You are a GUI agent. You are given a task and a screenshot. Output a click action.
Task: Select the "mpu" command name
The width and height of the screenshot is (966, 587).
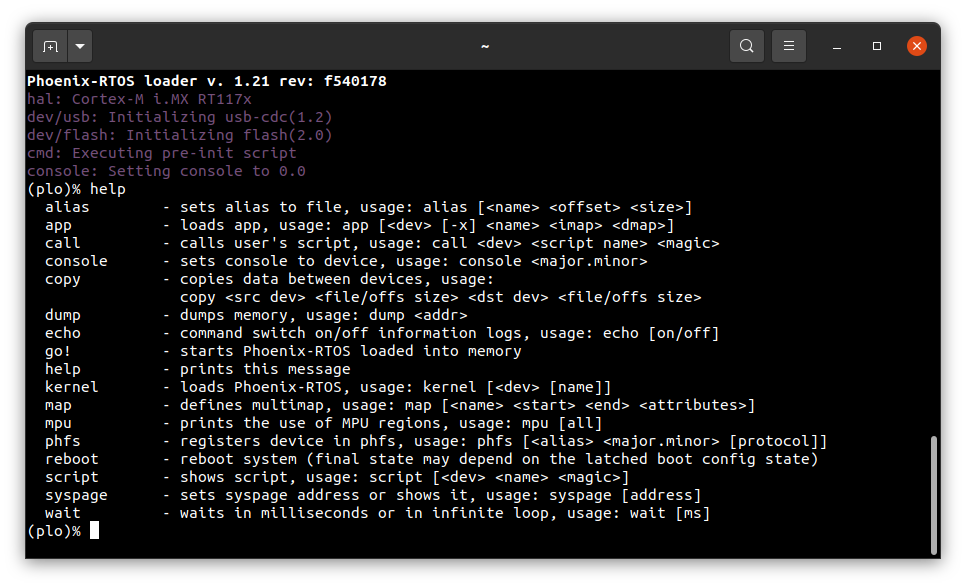58,423
